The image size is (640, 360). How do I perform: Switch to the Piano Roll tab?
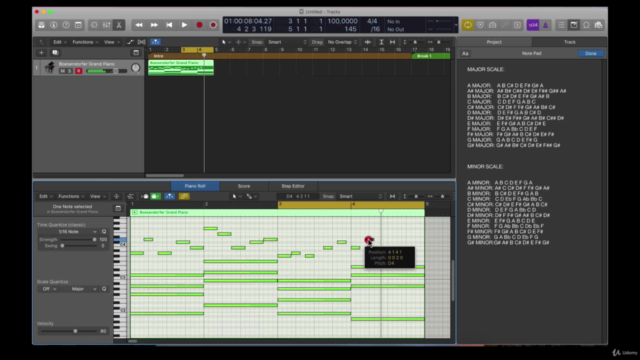click(x=195, y=186)
